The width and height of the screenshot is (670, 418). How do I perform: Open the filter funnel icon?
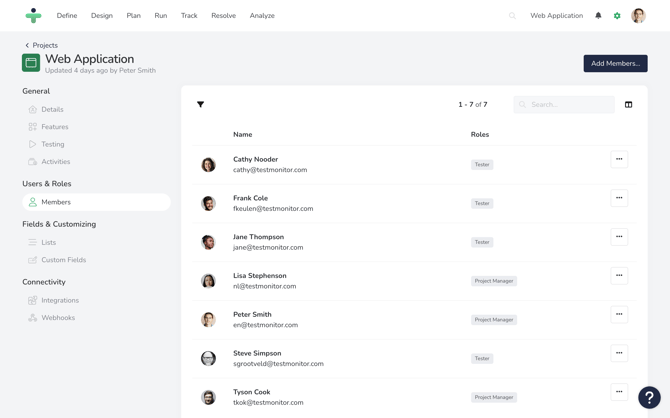[x=200, y=104]
